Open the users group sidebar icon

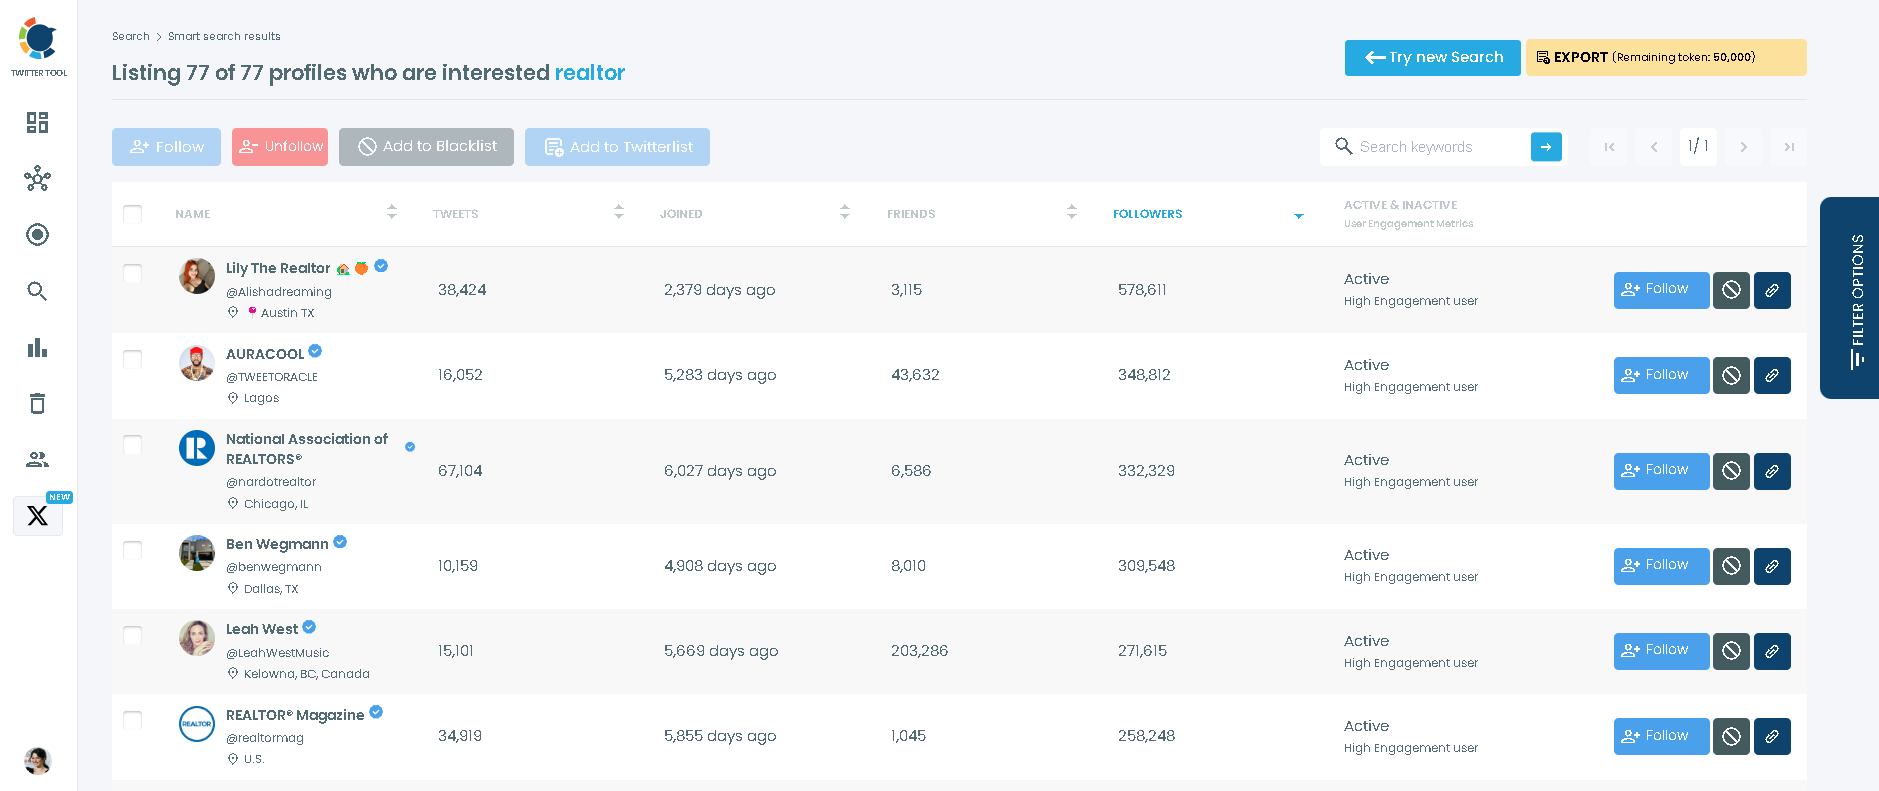tap(37, 459)
